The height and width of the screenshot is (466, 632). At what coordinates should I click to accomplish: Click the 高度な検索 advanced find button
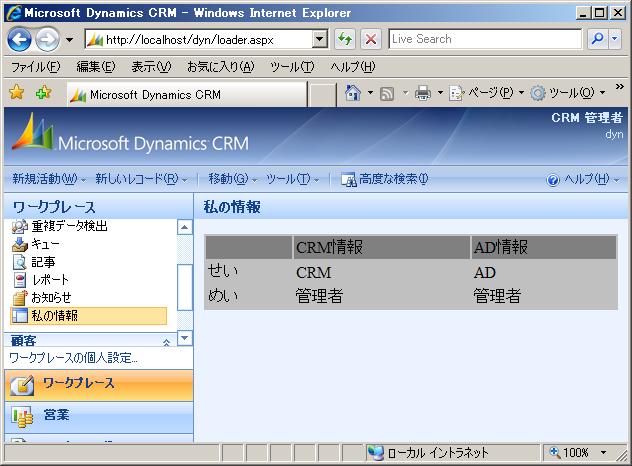pos(385,179)
